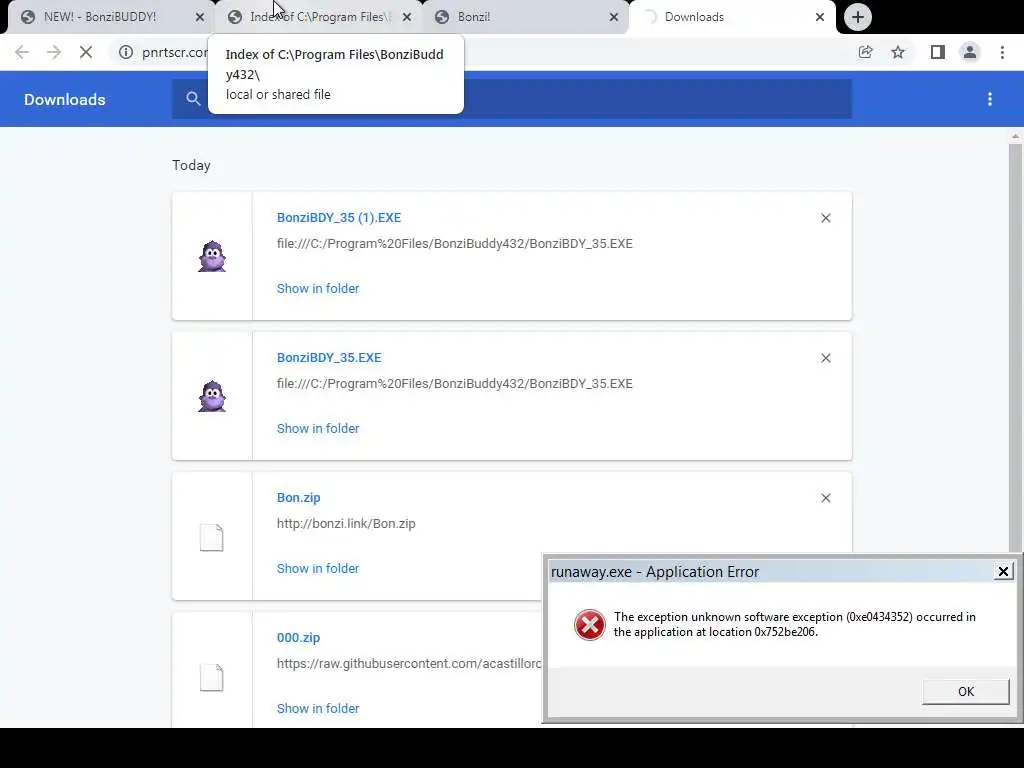Click Bonzi icon for BonziBDY_35.EXE
Image resolution: width=1024 pixels, height=768 pixels.
(x=212, y=396)
